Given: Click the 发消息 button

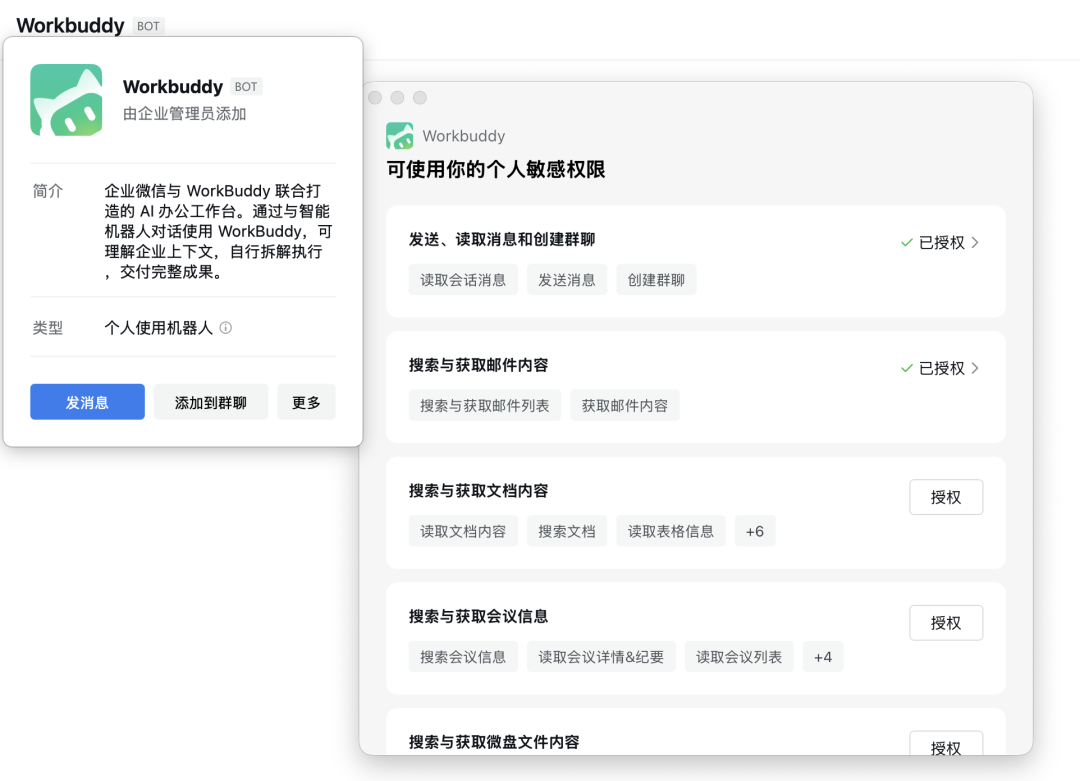Looking at the screenshot, I should click(87, 402).
